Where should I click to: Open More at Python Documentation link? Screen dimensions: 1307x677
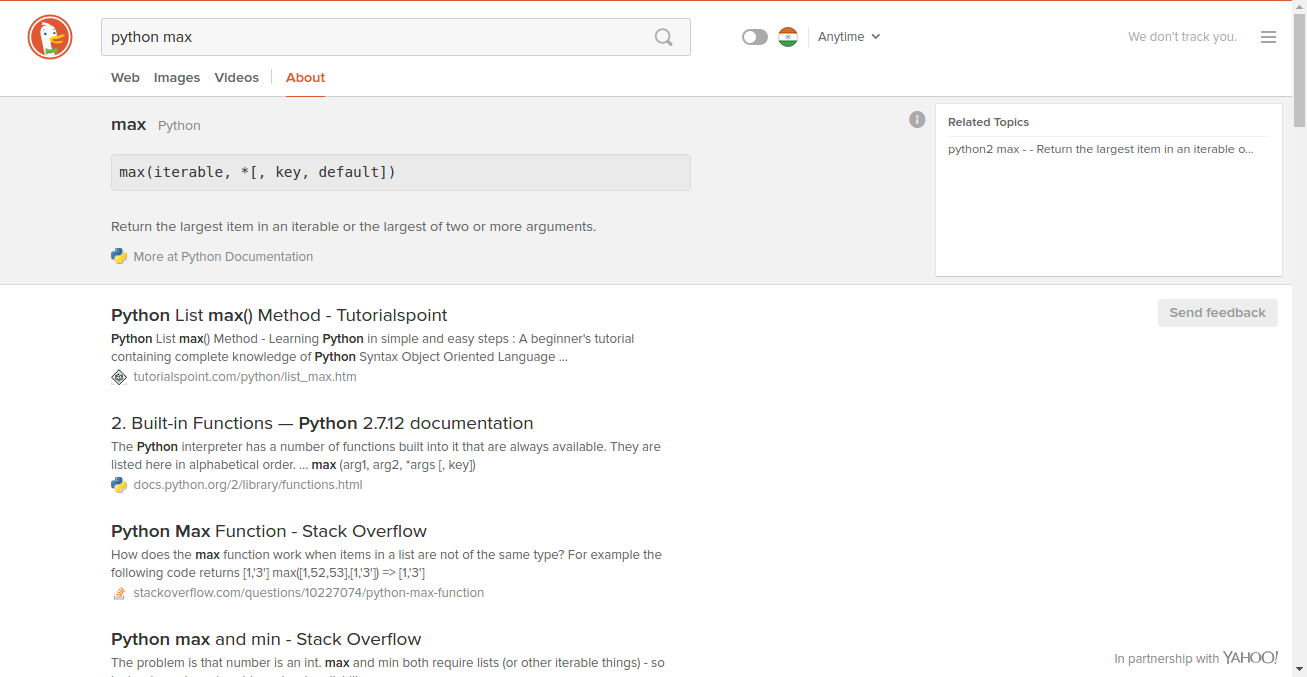223,257
